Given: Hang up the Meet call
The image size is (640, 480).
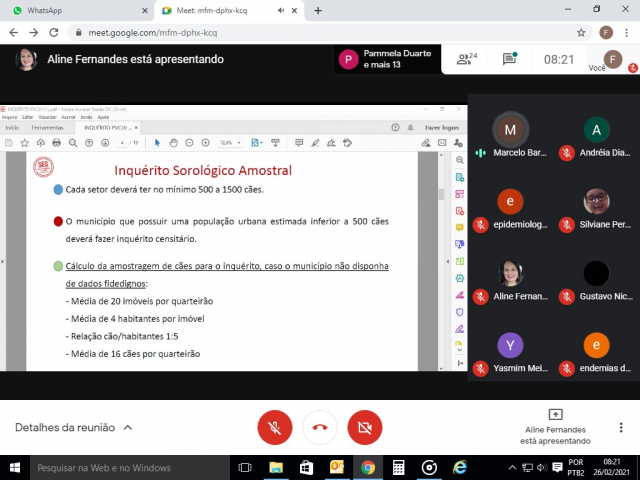Looking at the screenshot, I should (x=320, y=427).
